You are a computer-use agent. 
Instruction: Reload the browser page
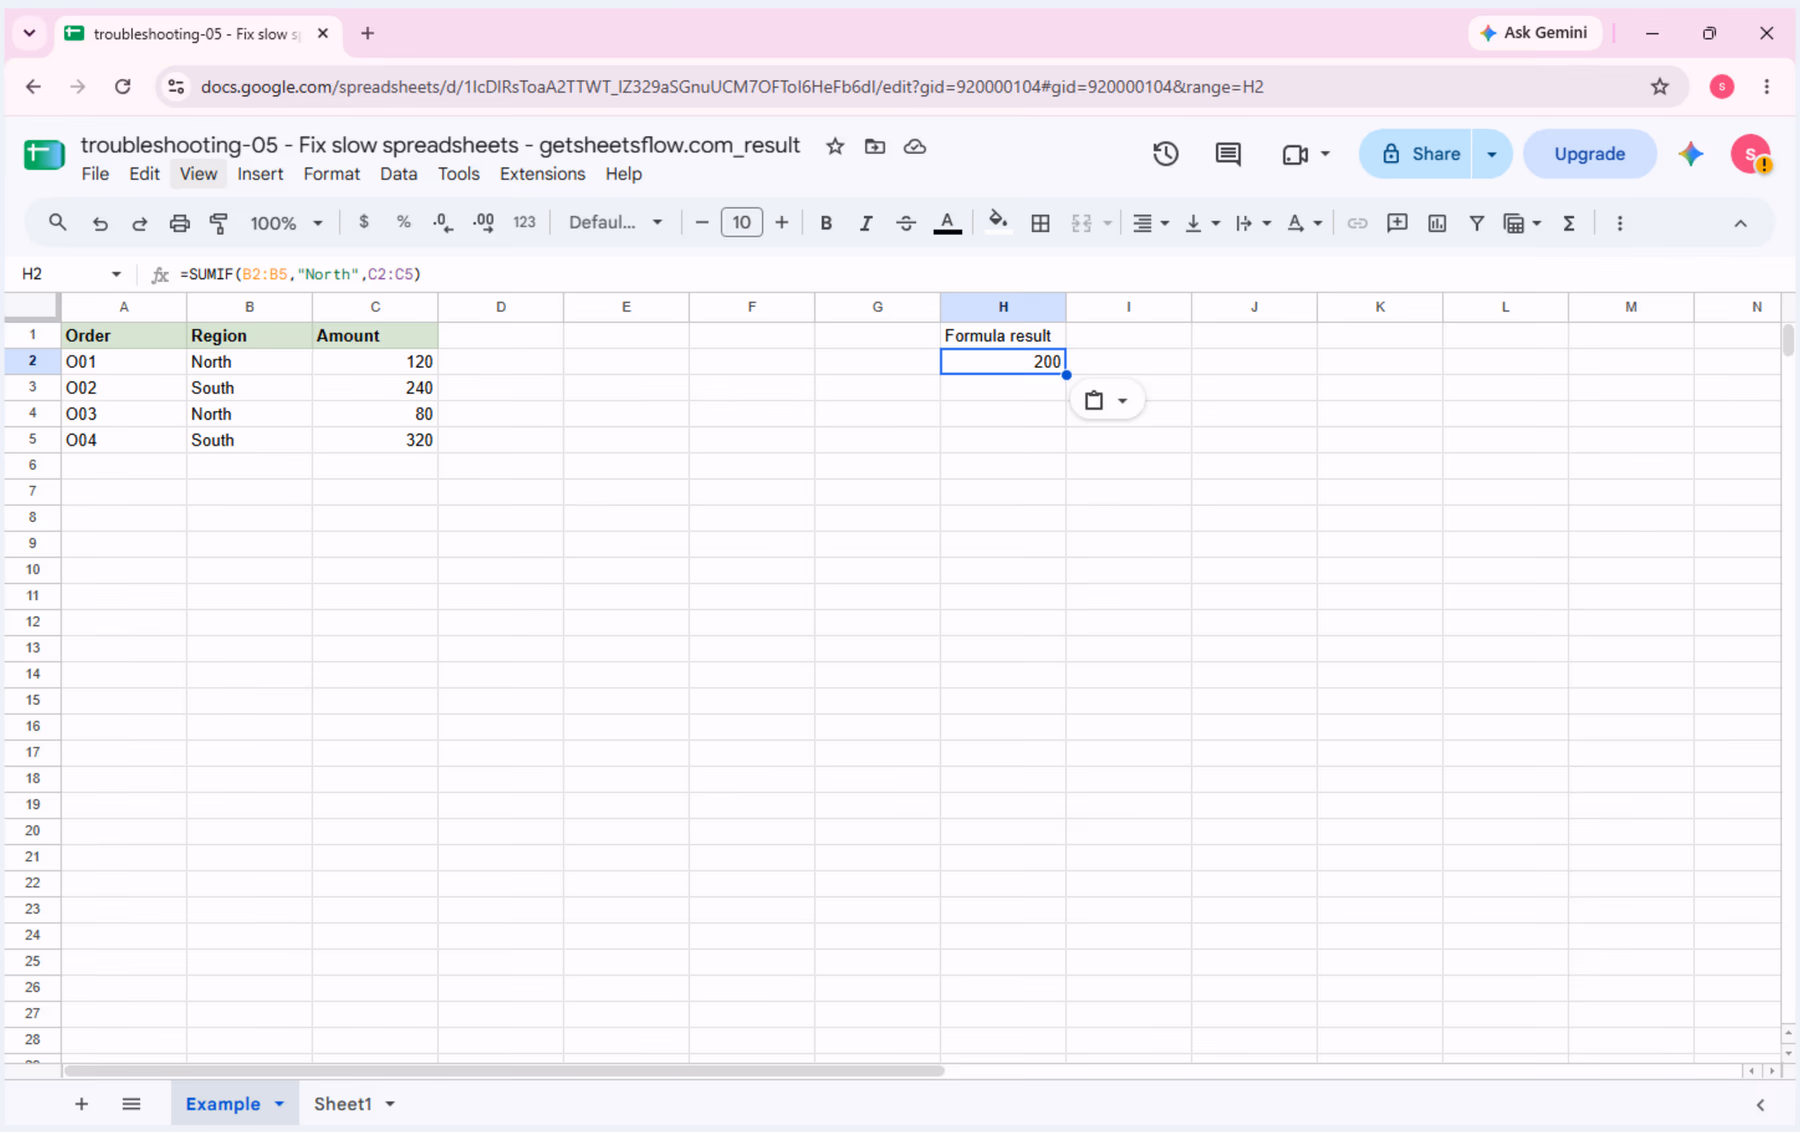point(122,87)
